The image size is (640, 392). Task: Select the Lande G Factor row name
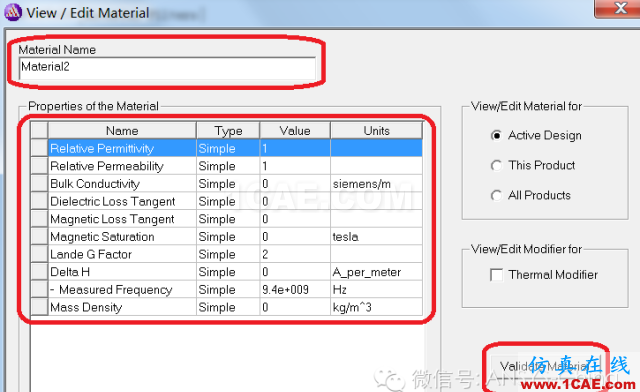pyautogui.click(x=122, y=254)
